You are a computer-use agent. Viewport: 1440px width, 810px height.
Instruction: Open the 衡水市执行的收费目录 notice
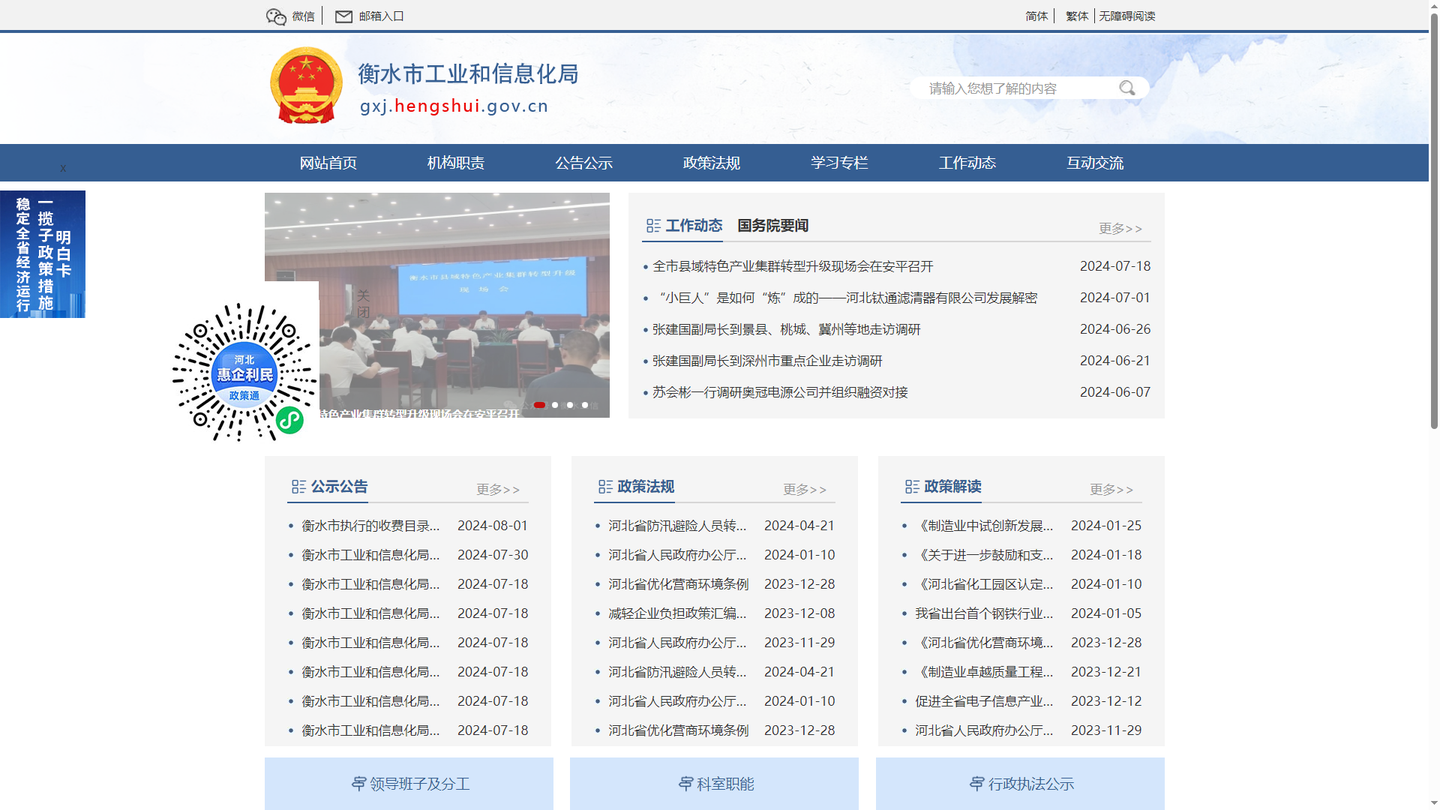coord(371,526)
